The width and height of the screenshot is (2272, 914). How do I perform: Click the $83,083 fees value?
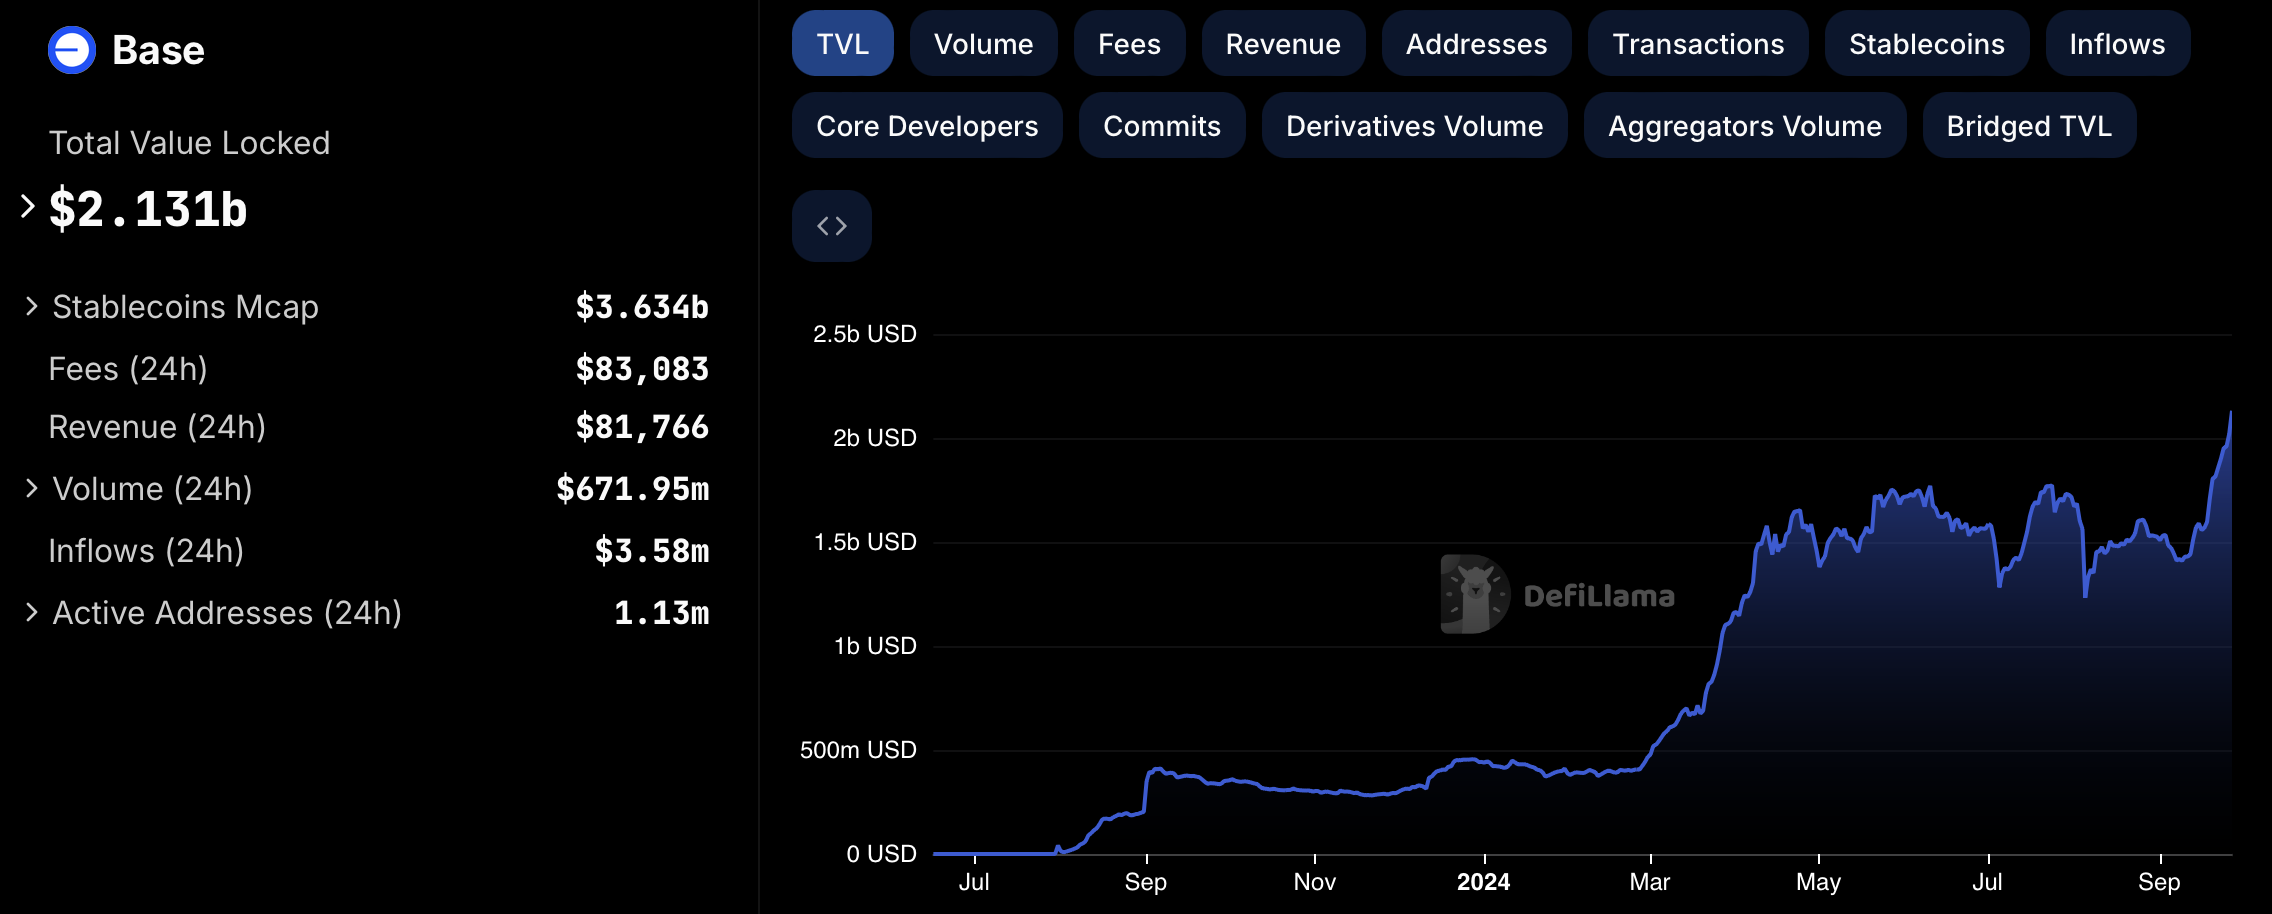click(642, 369)
